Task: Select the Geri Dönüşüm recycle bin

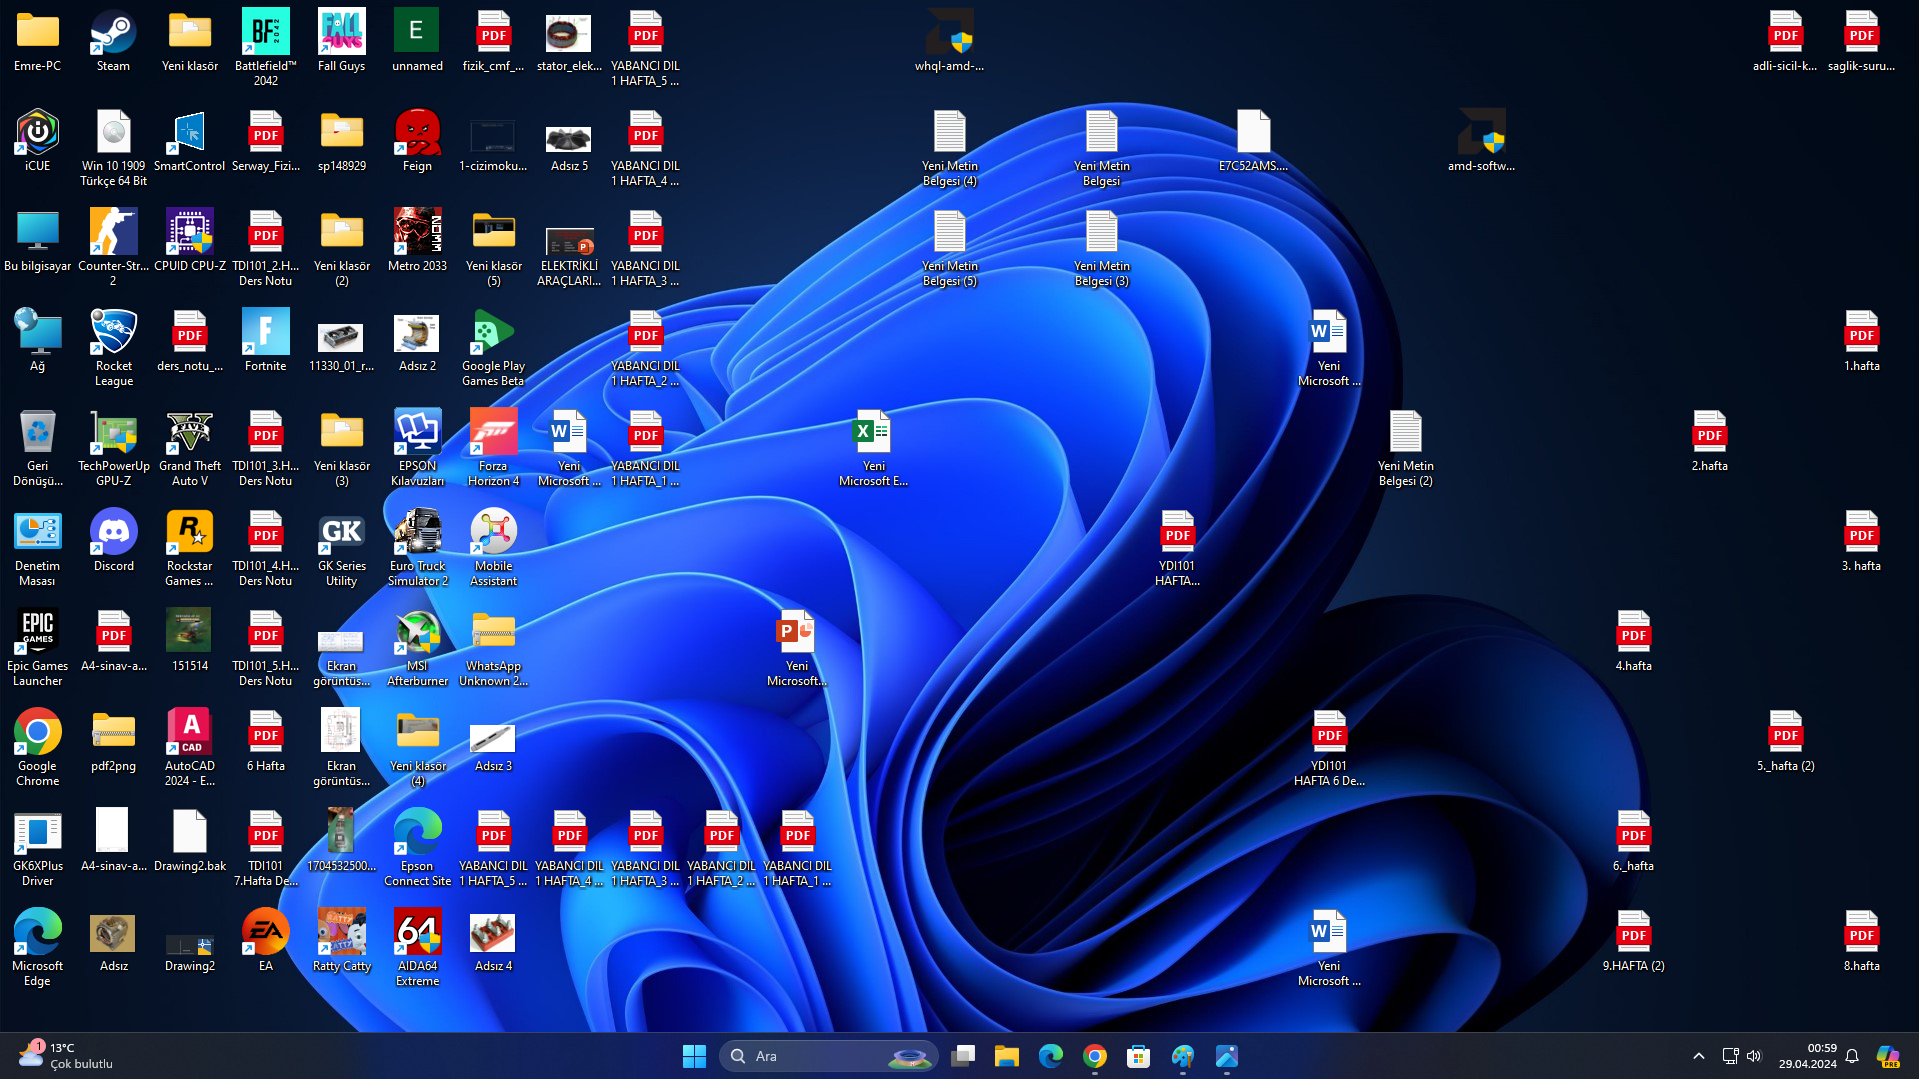Action: pyautogui.click(x=37, y=434)
